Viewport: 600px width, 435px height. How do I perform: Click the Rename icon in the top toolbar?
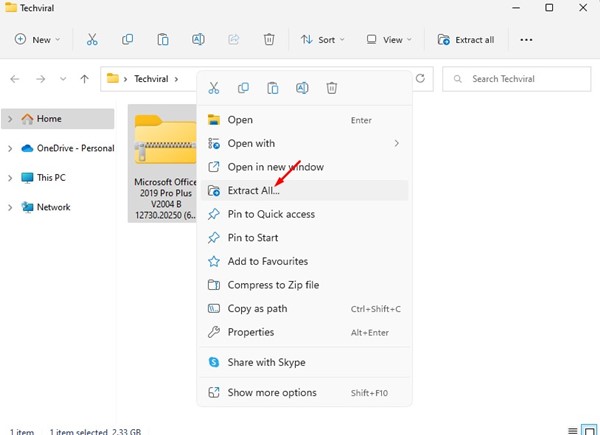[x=198, y=39]
